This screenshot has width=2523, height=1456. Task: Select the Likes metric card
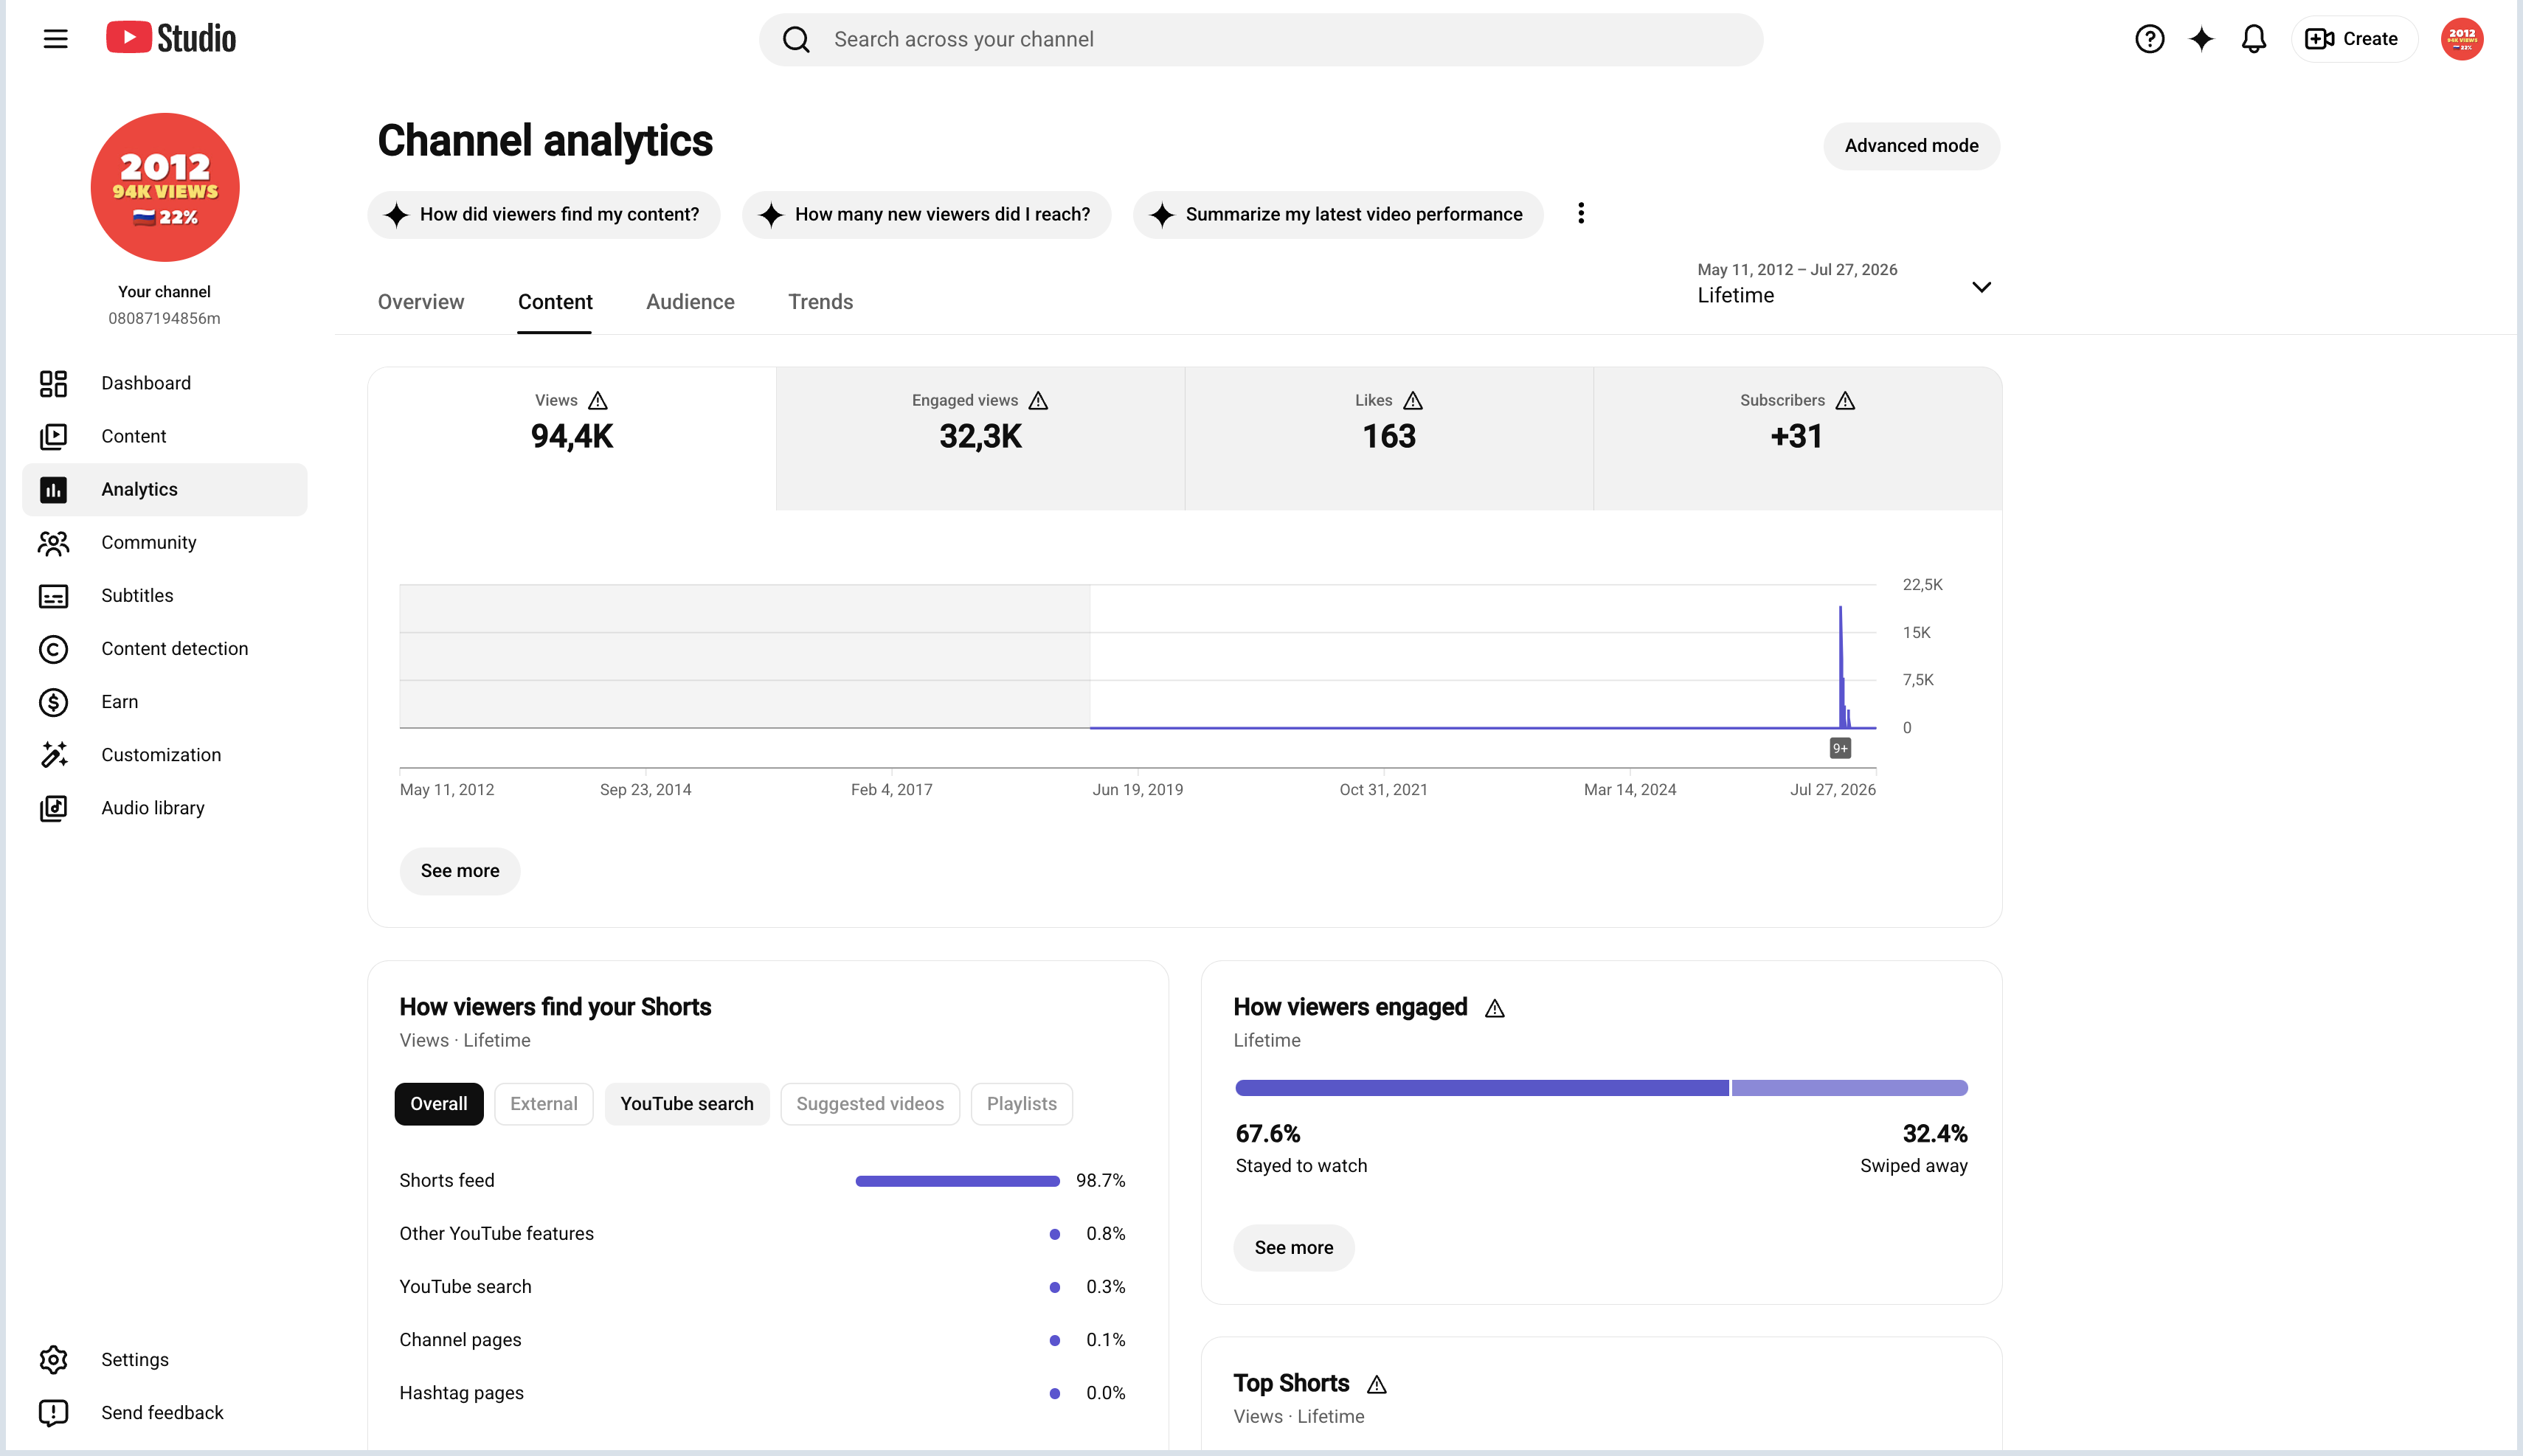point(1389,439)
